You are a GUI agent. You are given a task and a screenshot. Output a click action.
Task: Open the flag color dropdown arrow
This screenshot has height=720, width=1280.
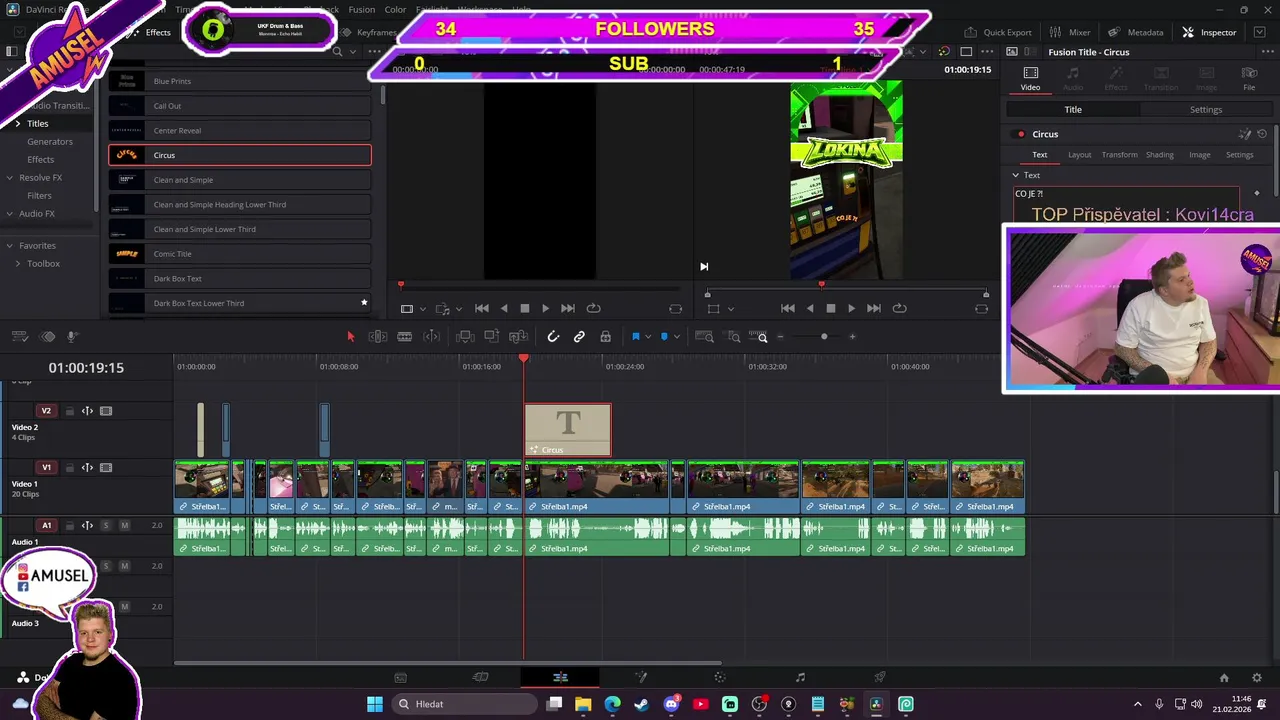pyautogui.click(x=648, y=337)
